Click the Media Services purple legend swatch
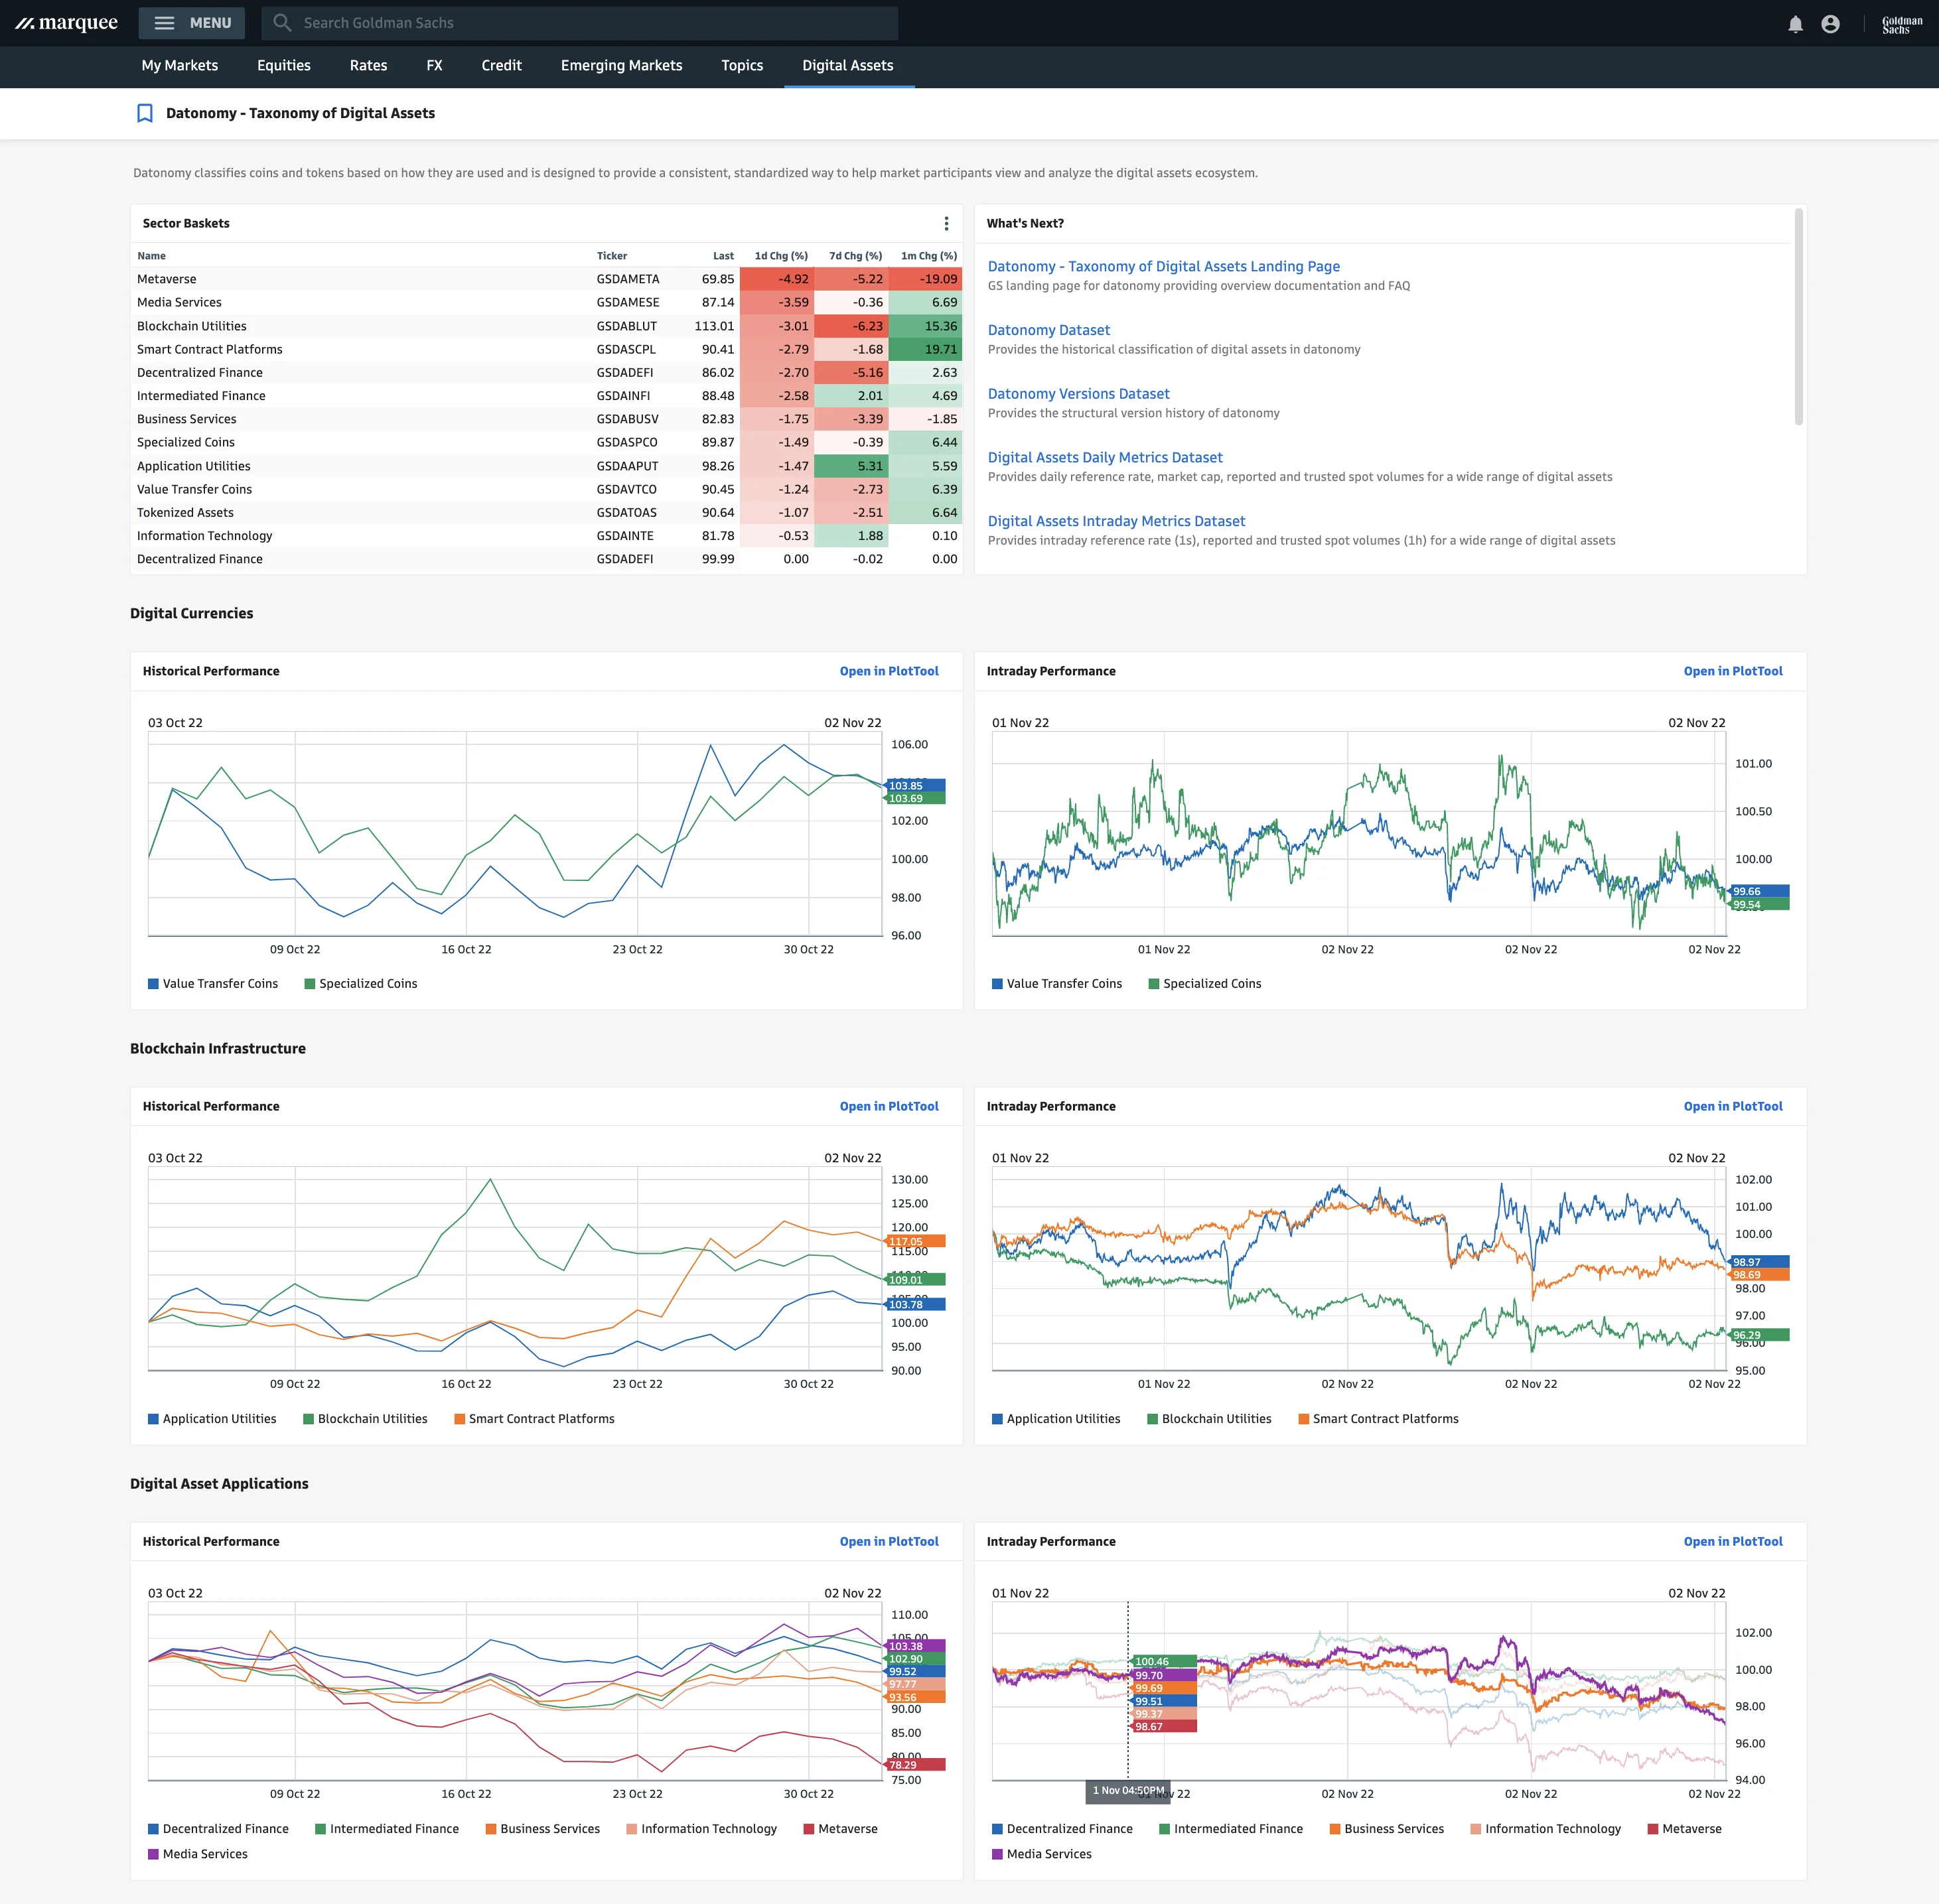Viewport: 1939px width, 1904px height. (153, 1854)
